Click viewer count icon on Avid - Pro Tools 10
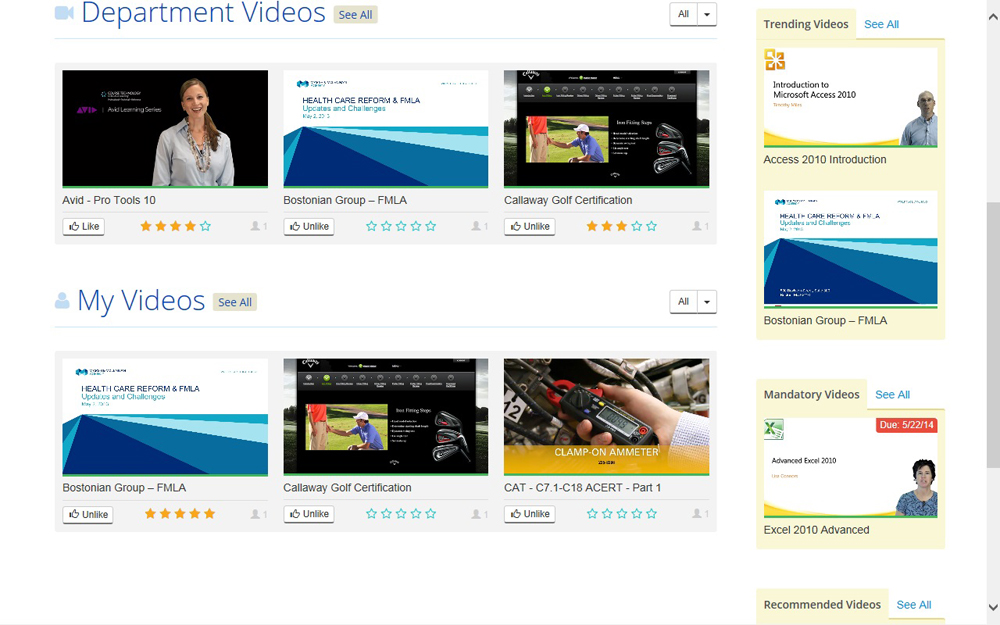Image resolution: width=1000 pixels, height=625 pixels. 255,226
